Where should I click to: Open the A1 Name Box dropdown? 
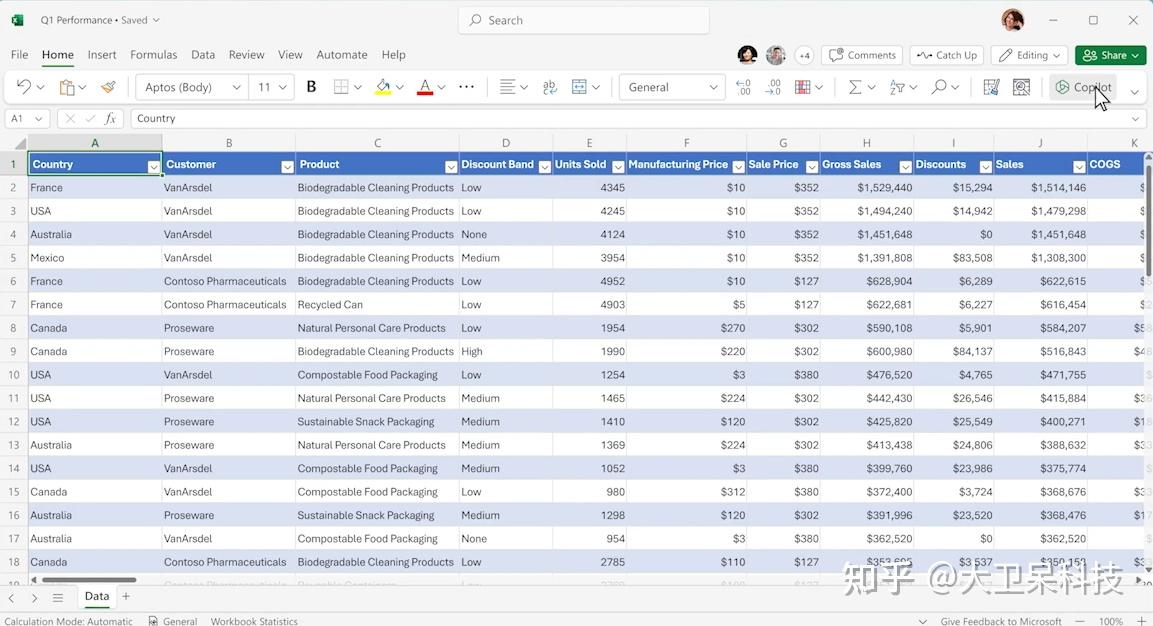point(38,118)
